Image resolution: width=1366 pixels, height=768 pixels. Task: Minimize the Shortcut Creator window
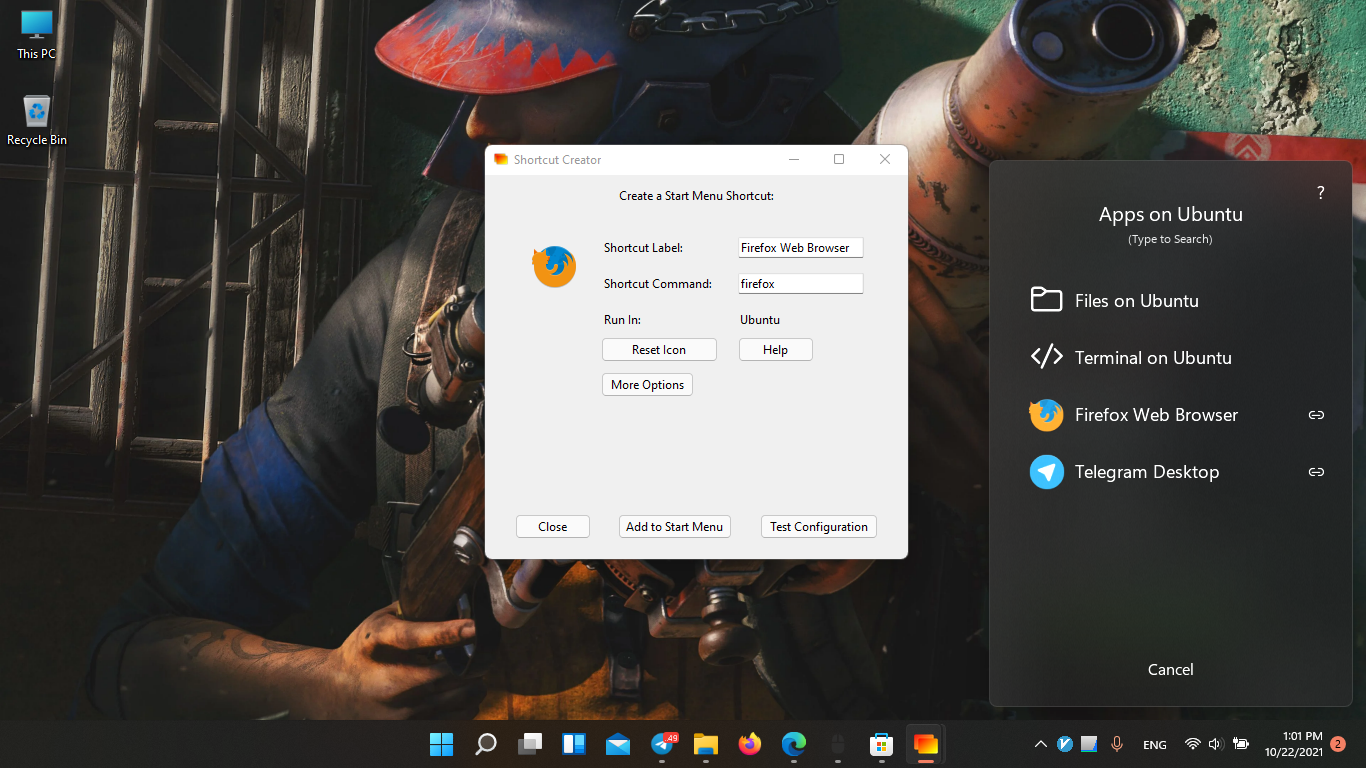794,160
